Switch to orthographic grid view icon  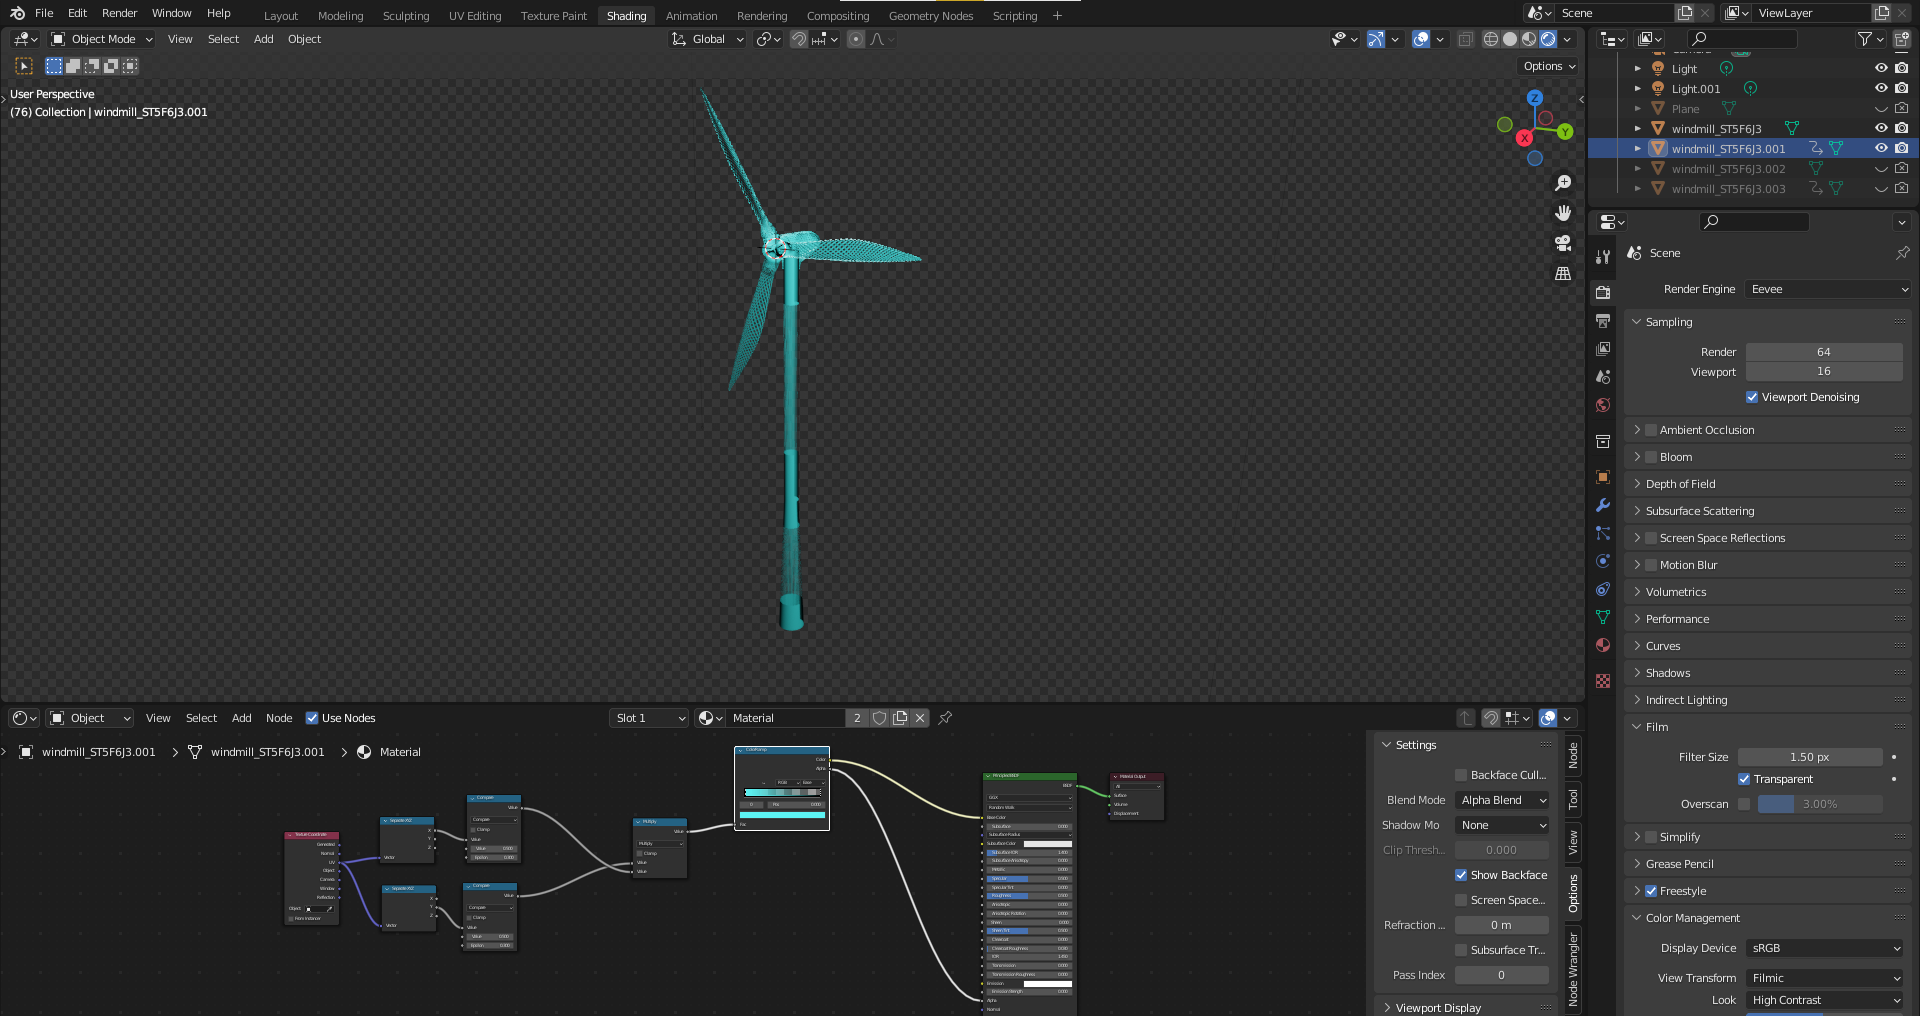tap(1563, 273)
